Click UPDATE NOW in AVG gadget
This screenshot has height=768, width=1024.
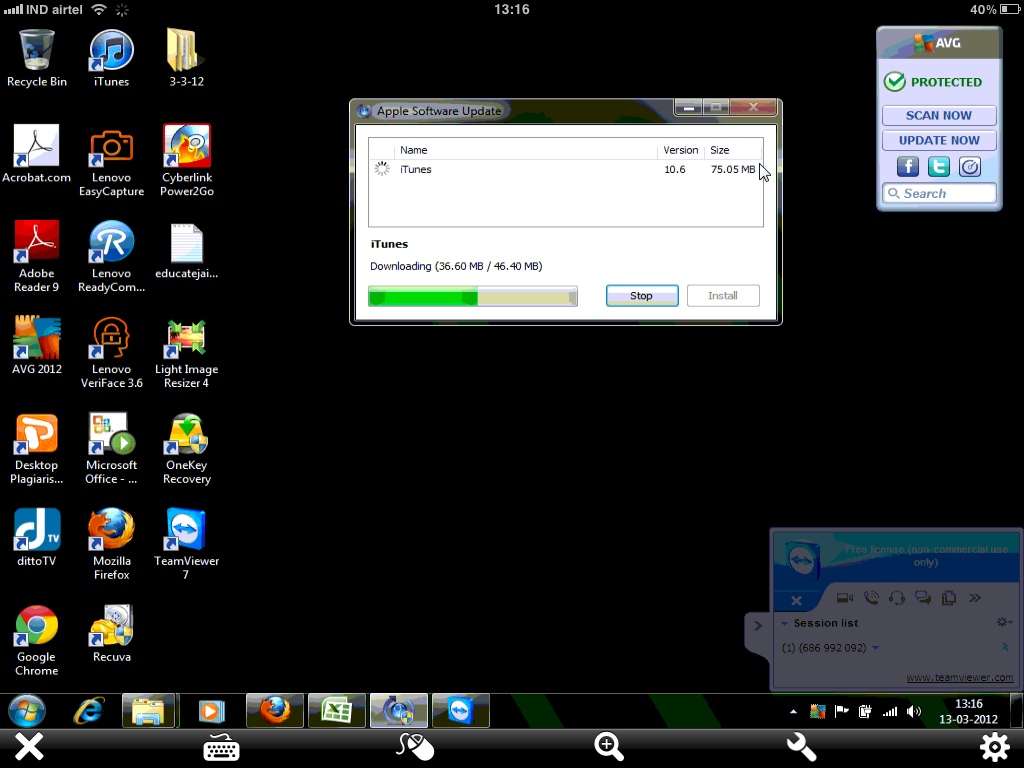click(x=938, y=140)
